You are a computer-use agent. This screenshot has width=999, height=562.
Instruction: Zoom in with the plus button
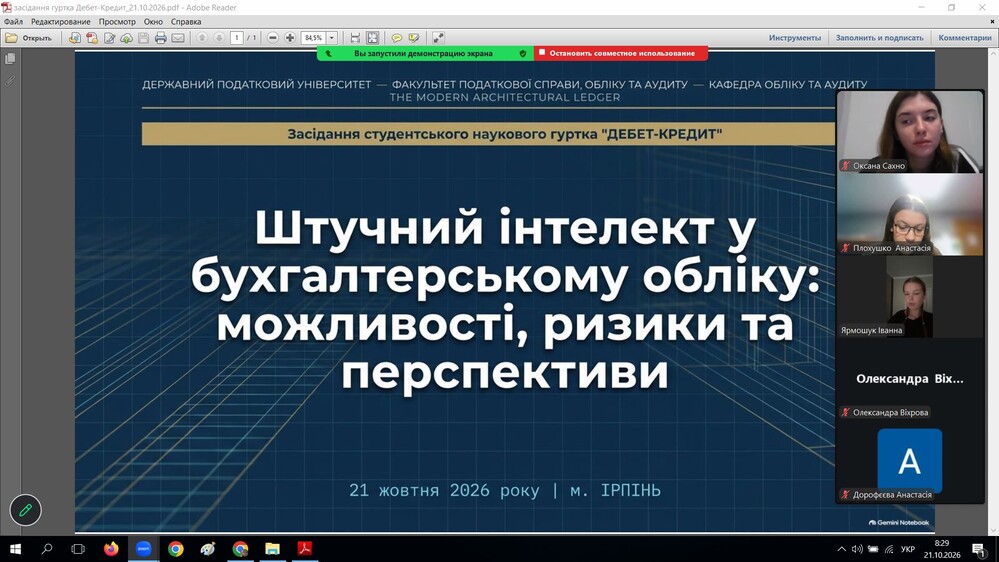click(290, 38)
